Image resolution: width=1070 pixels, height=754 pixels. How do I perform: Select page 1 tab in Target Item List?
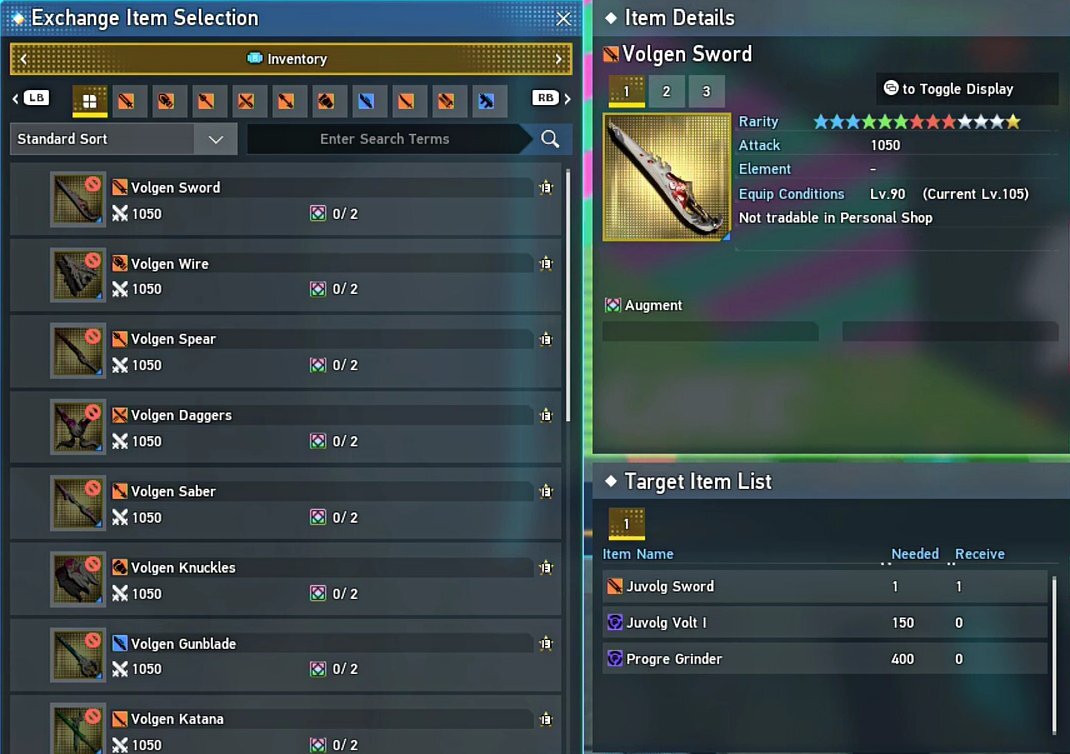pos(626,524)
